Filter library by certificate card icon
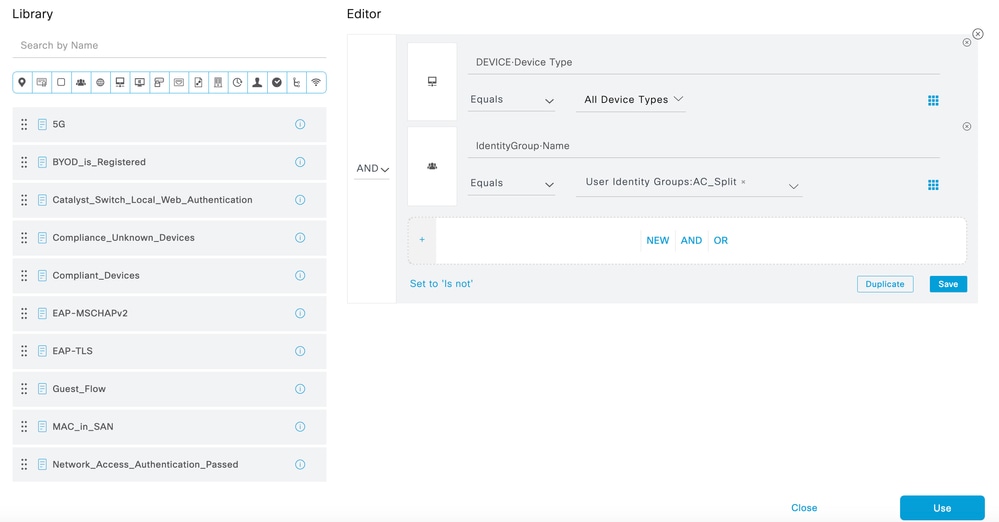The image size is (999, 522). pyautogui.click(x=41, y=82)
